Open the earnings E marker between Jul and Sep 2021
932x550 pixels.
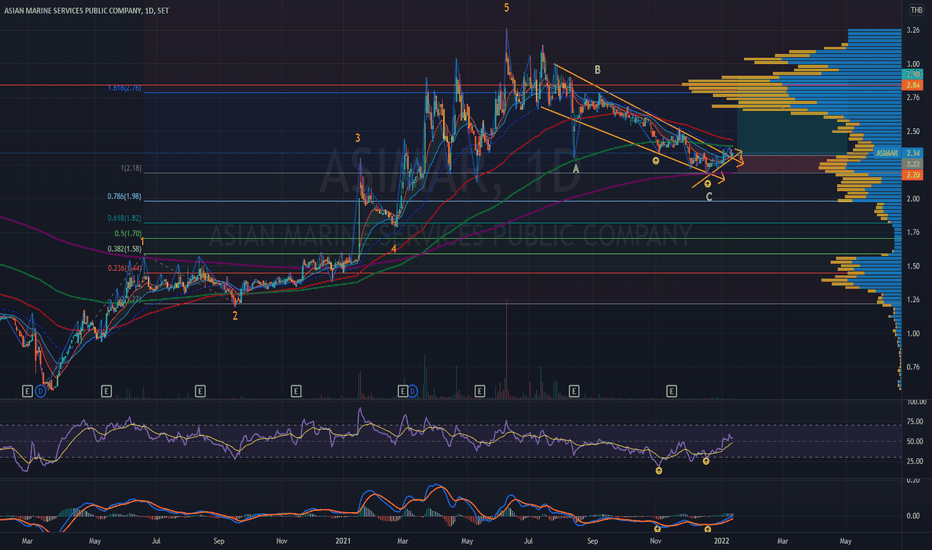coord(574,391)
